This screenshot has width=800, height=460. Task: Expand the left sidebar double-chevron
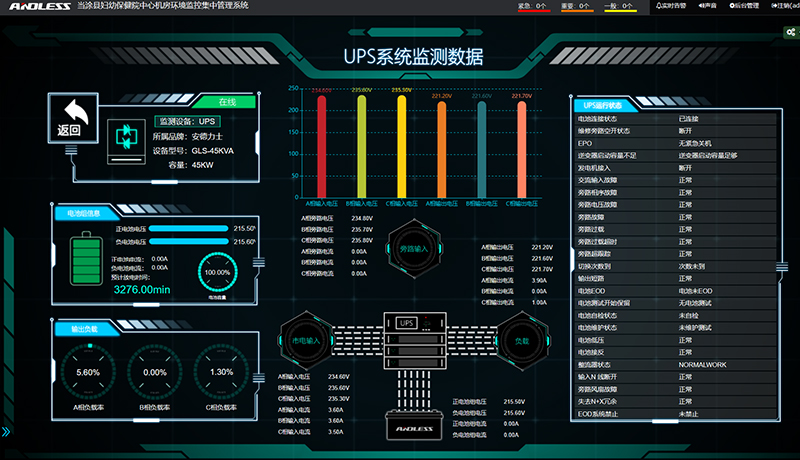tap(7, 432)
